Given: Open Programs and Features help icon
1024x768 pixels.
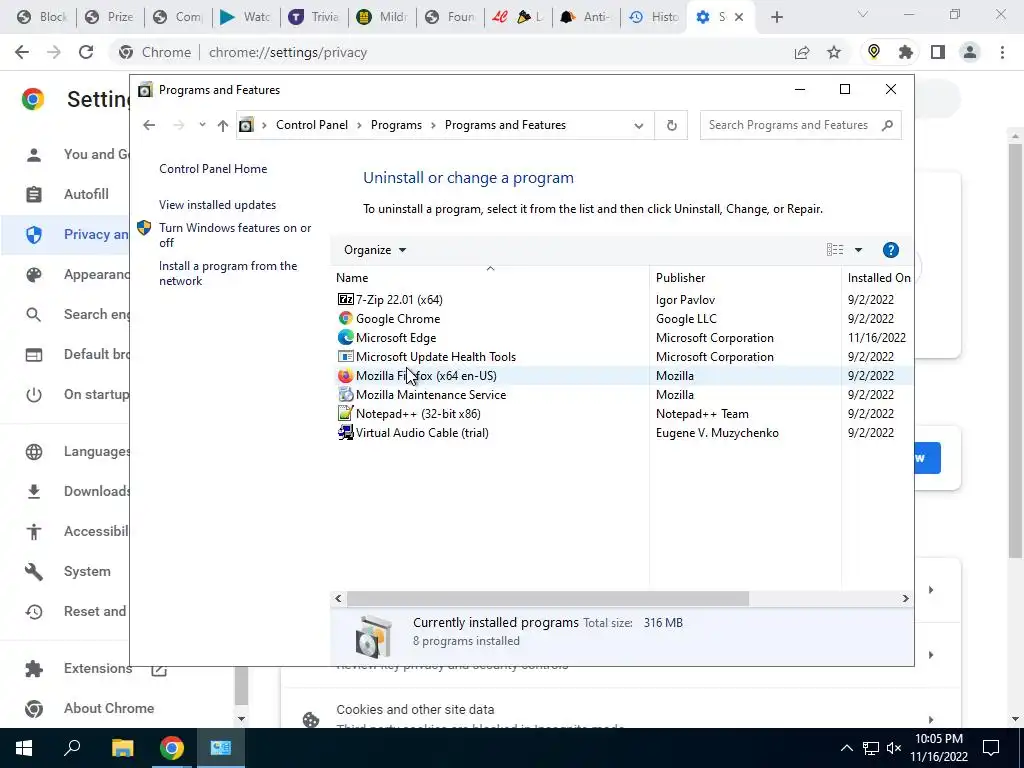Looking at the screenshot, I should click(890, 250).
